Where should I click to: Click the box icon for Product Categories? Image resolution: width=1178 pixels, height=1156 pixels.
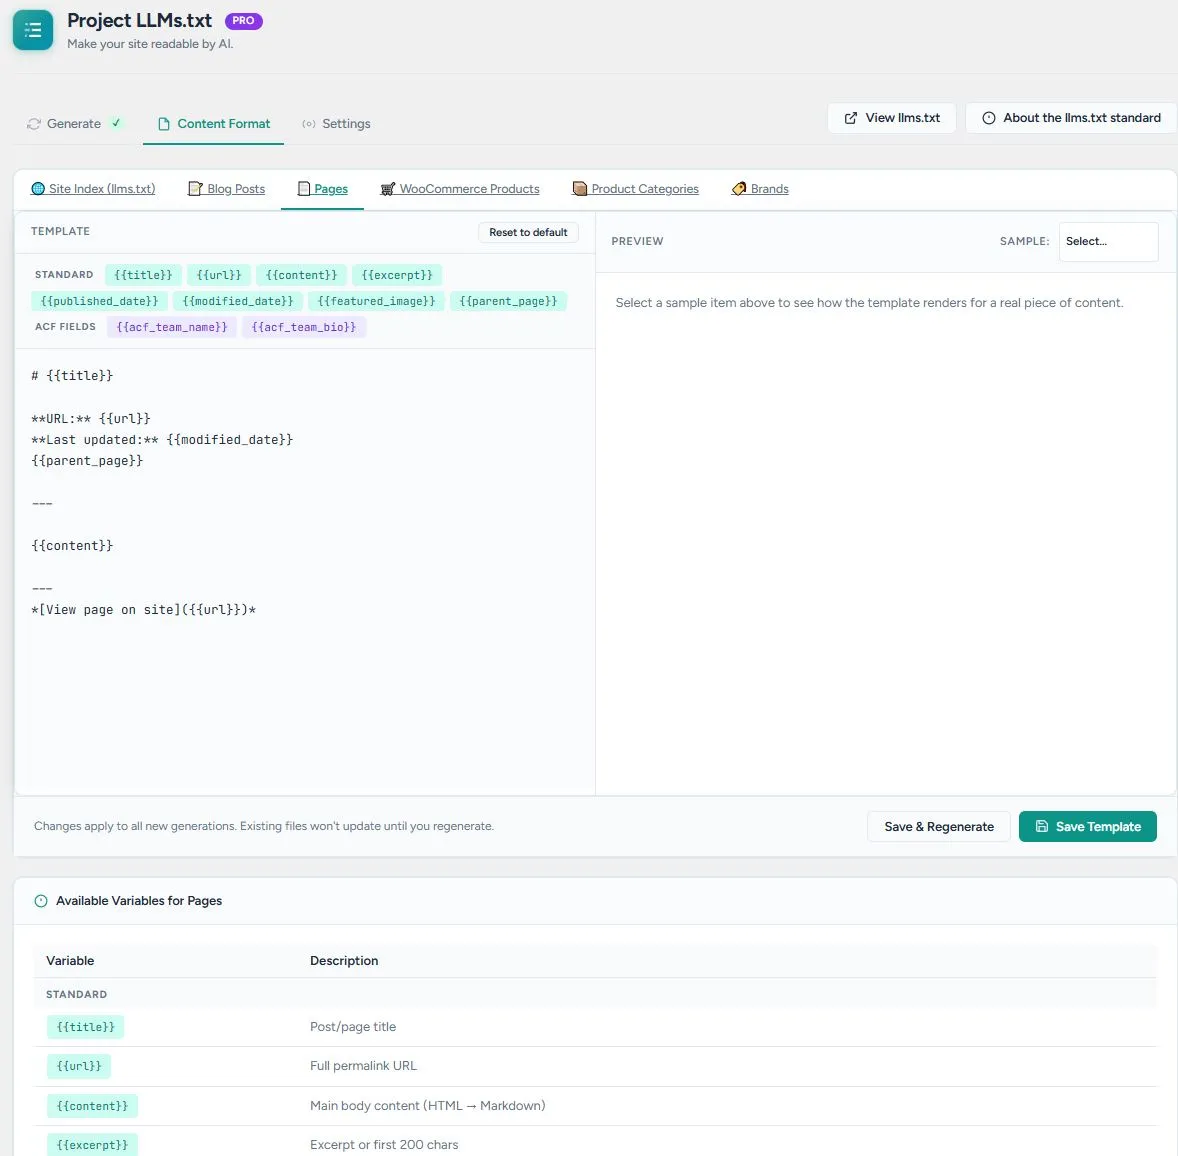click(579, 189)
